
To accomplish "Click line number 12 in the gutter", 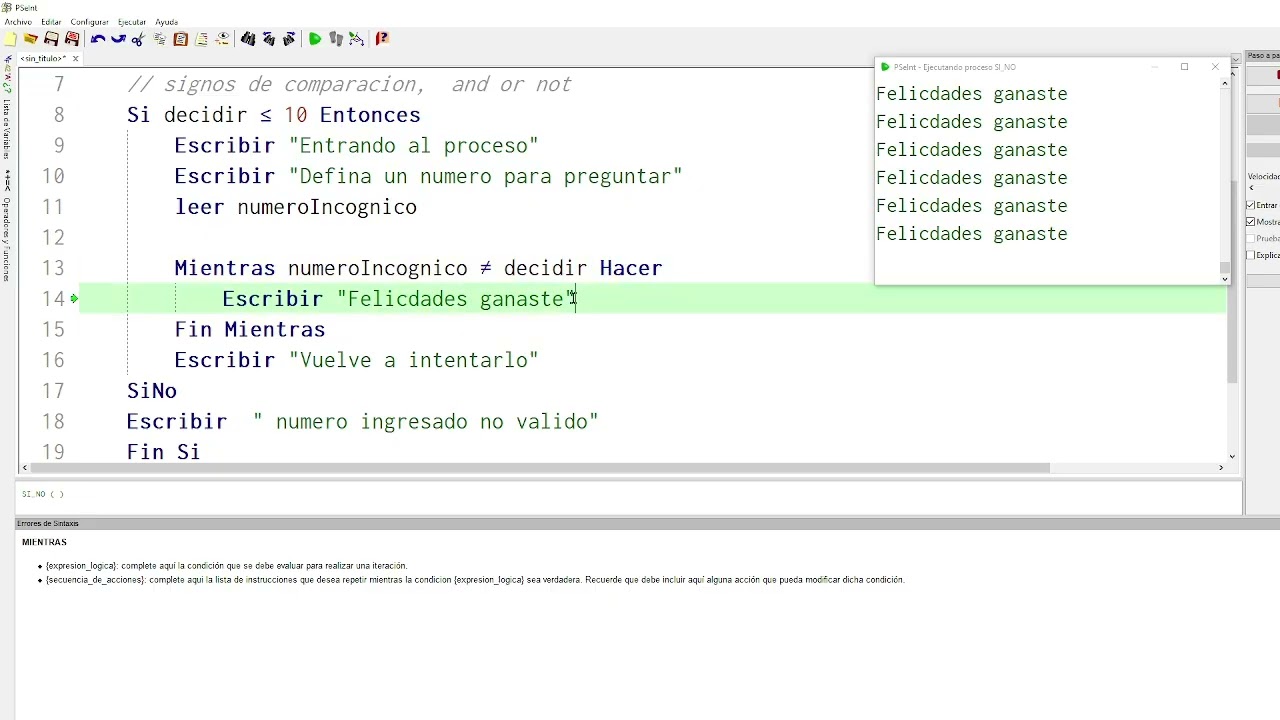I will tap(53, 238).
